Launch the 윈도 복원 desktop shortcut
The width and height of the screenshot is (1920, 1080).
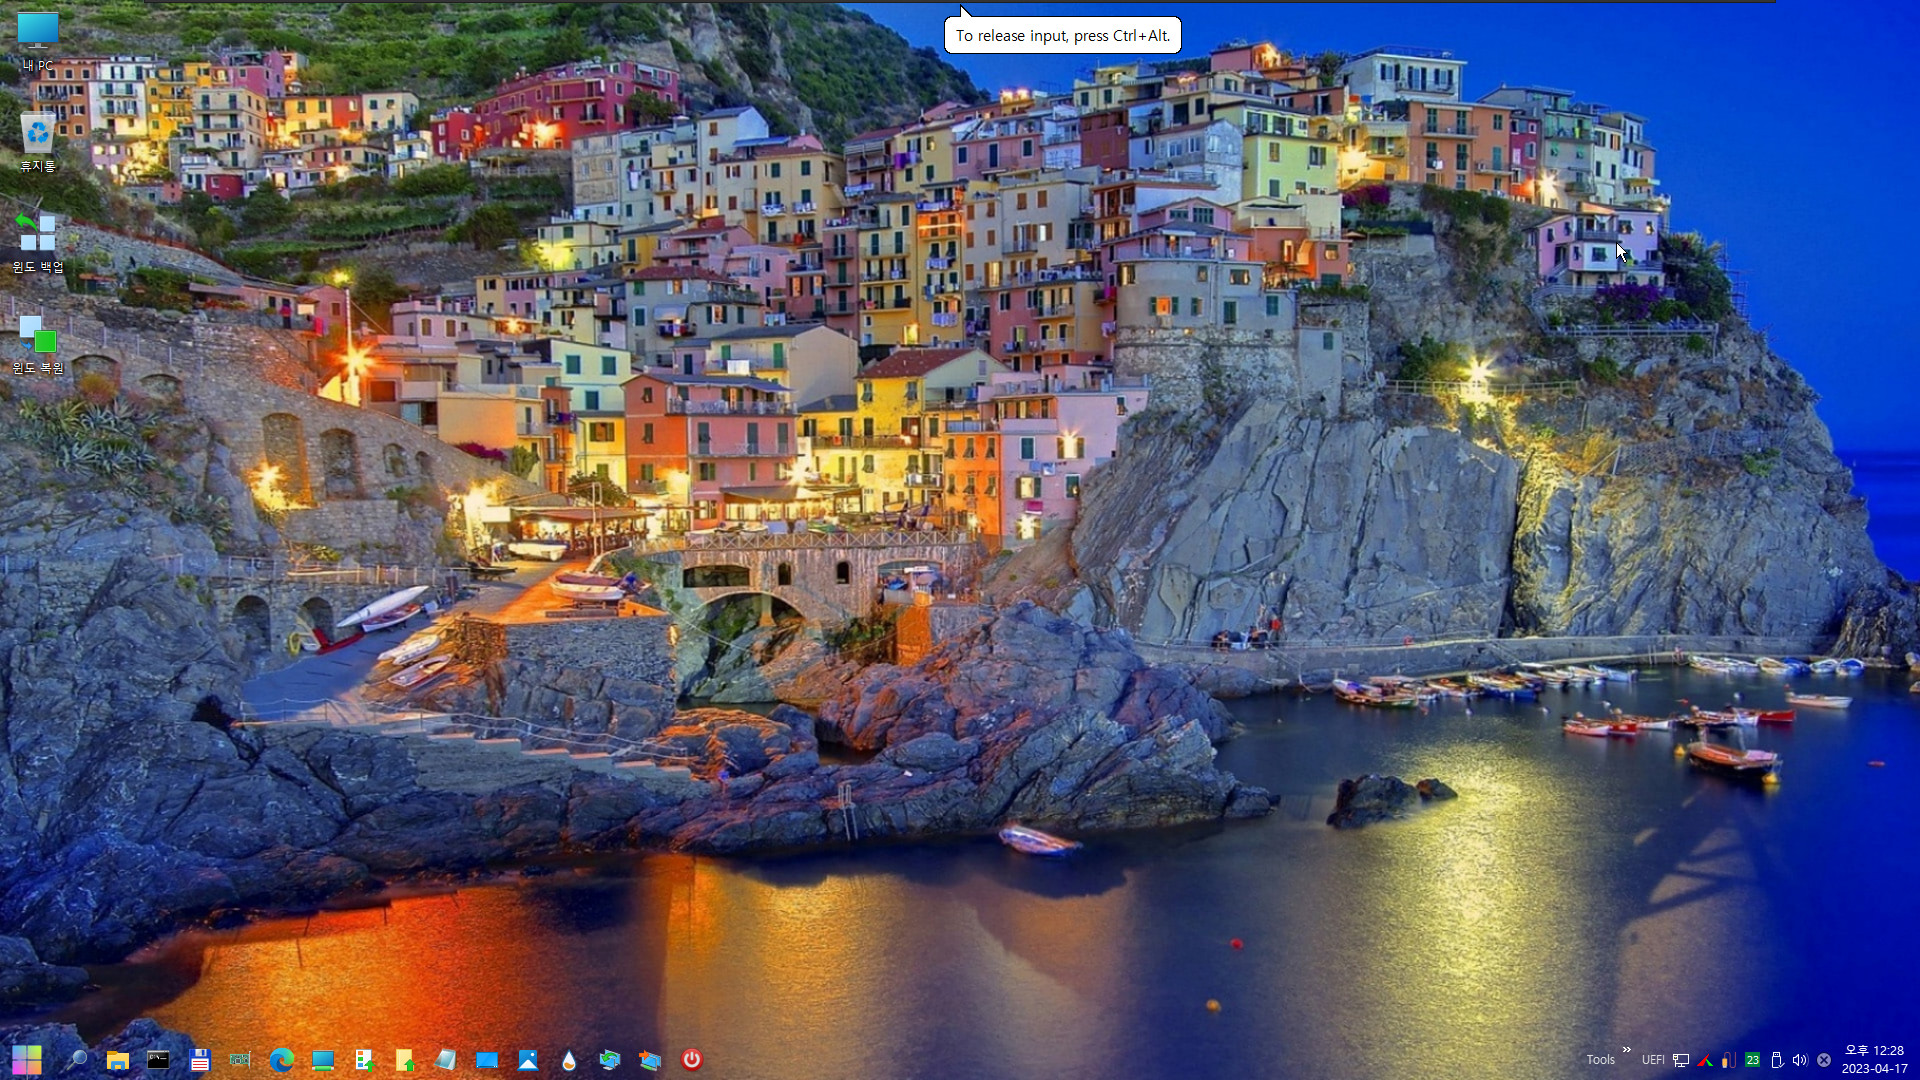[x=38, y=343]
